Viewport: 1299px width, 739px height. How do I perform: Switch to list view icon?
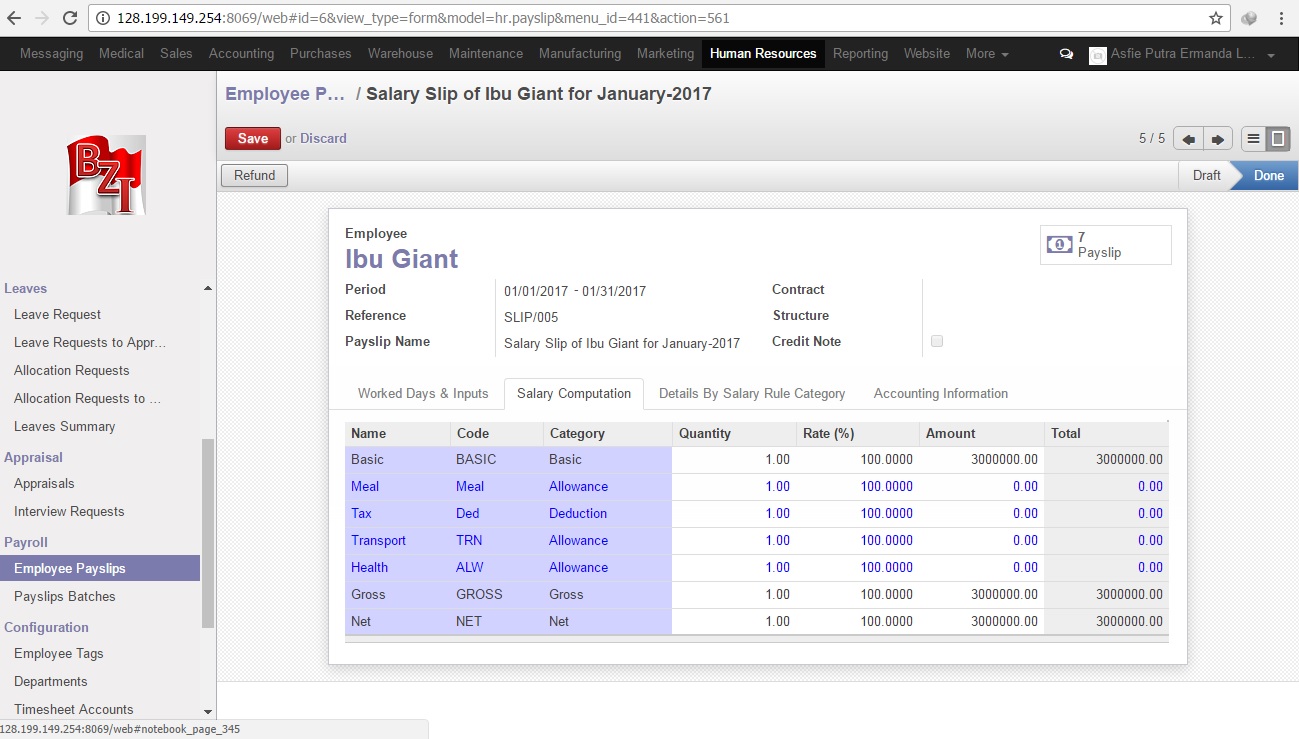tap(1253, 139)
